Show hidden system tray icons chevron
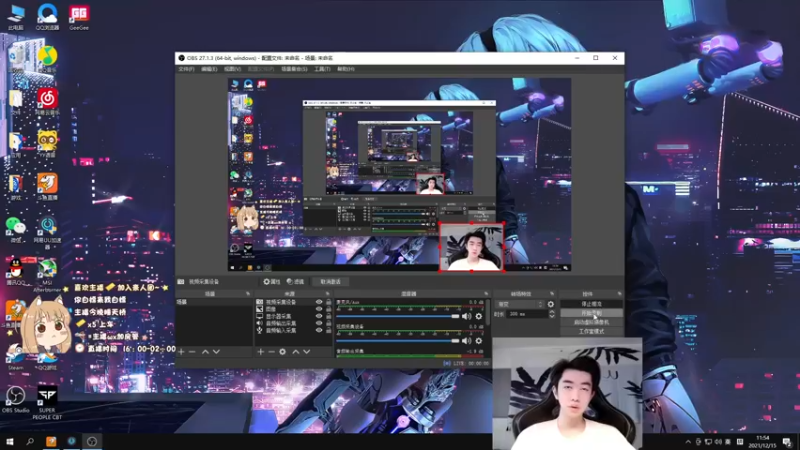Screen dimensions: 800x450 688,442
